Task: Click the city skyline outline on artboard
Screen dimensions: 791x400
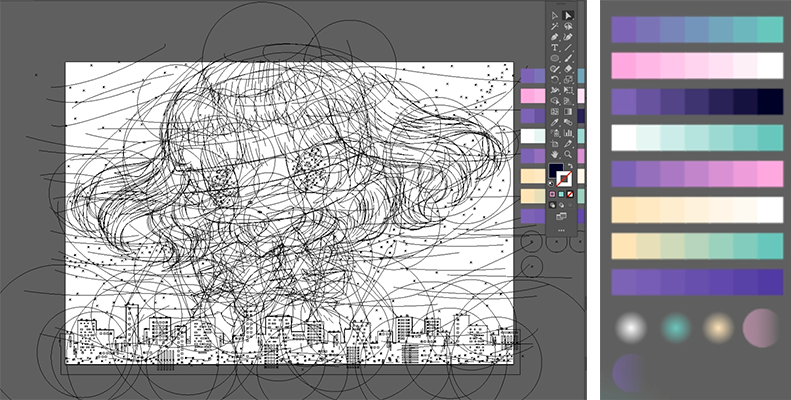Action: [290, 334]
